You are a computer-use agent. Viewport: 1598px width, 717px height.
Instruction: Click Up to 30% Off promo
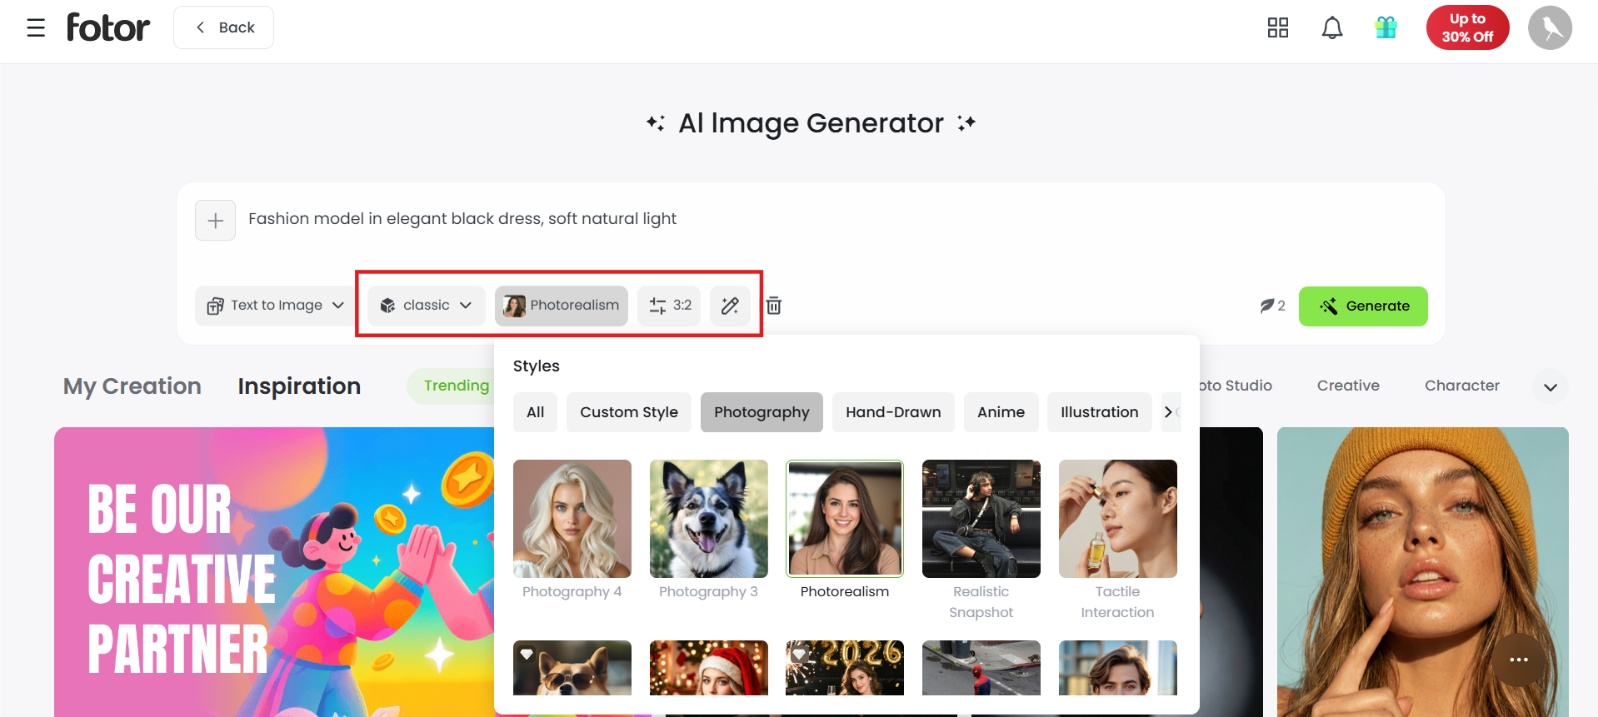point(1467,28)
